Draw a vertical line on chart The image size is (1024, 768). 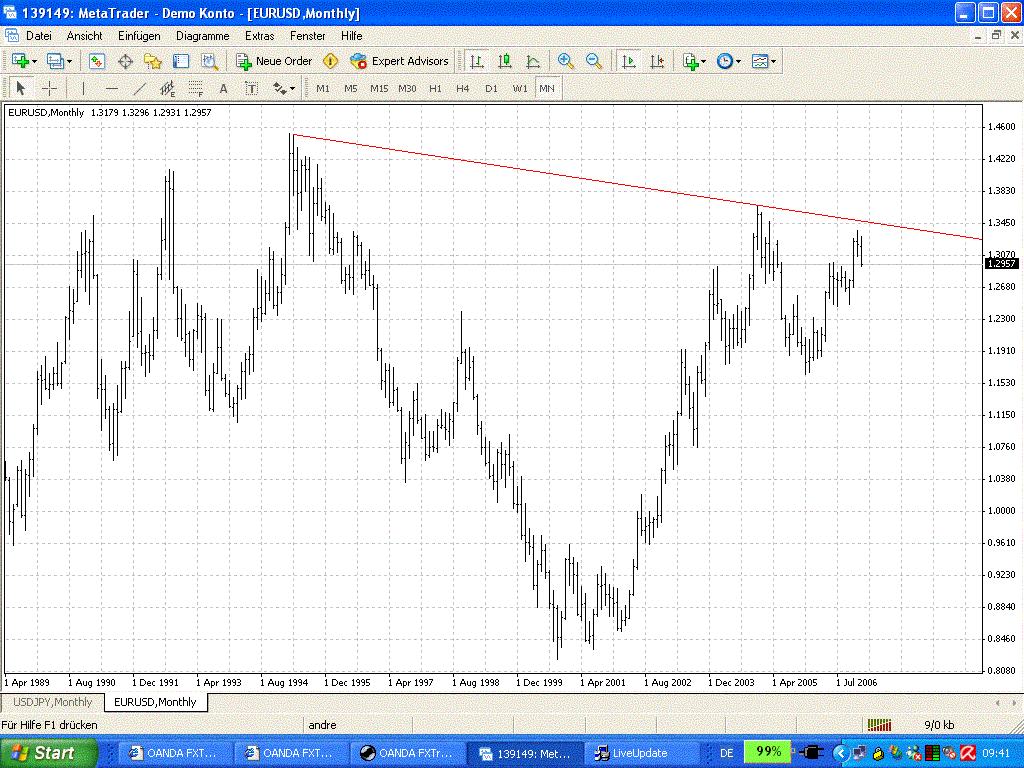pos(83,88)
